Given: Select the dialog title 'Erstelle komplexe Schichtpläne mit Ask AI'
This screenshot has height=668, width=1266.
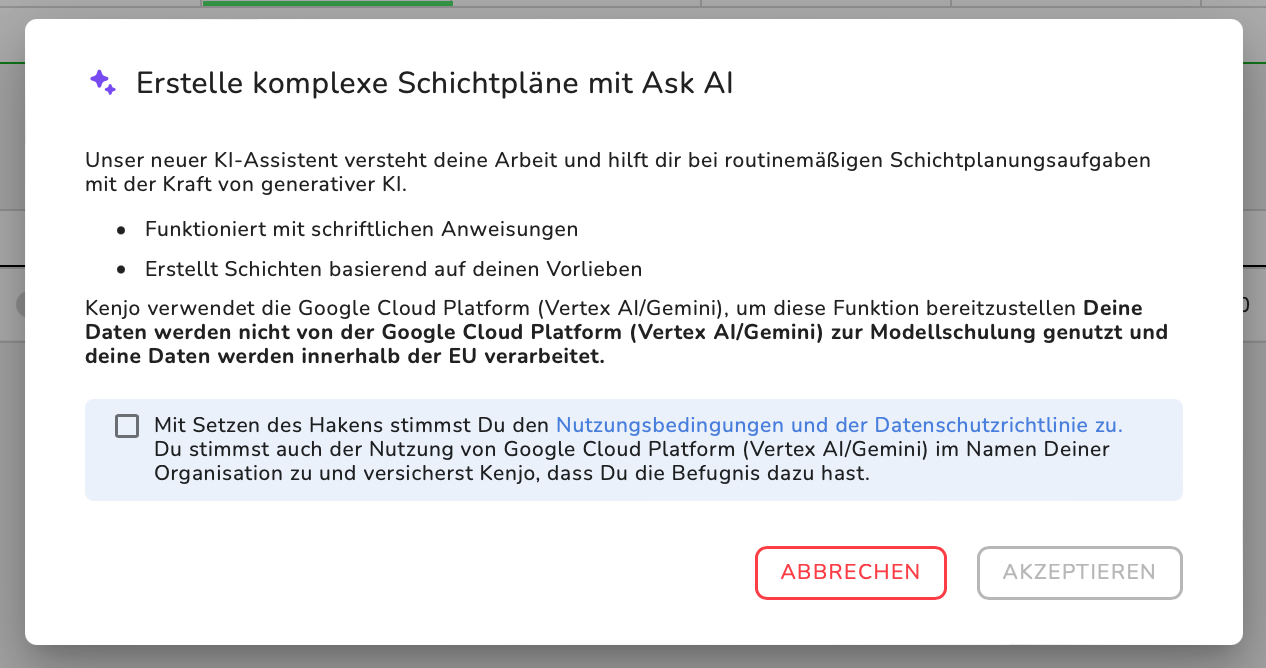Looking at the screenshot, I should coord(435,84).
